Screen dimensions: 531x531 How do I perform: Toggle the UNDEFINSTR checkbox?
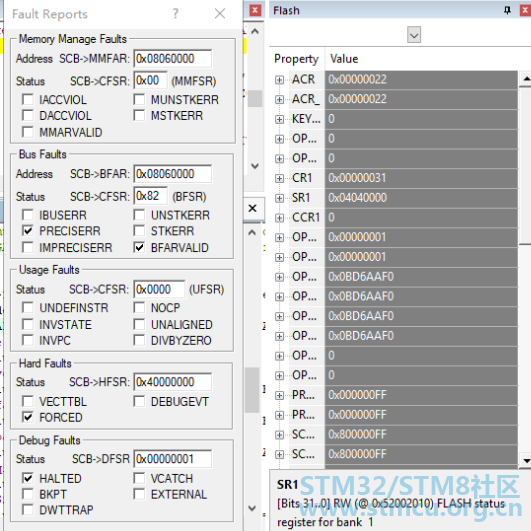28,307
